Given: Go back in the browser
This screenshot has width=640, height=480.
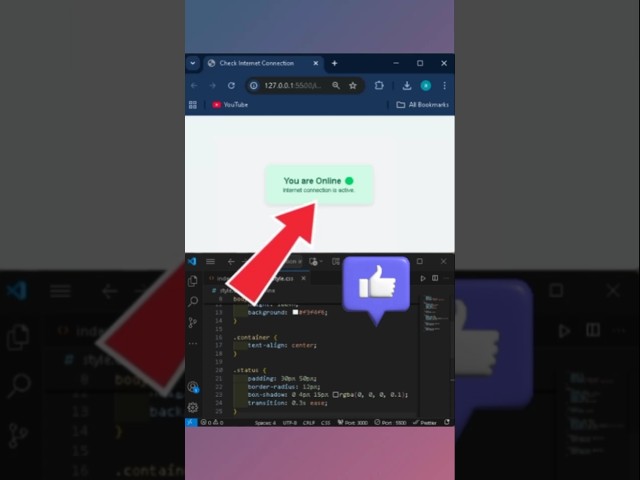Looking at the screenshot, I should coord(194,85).
